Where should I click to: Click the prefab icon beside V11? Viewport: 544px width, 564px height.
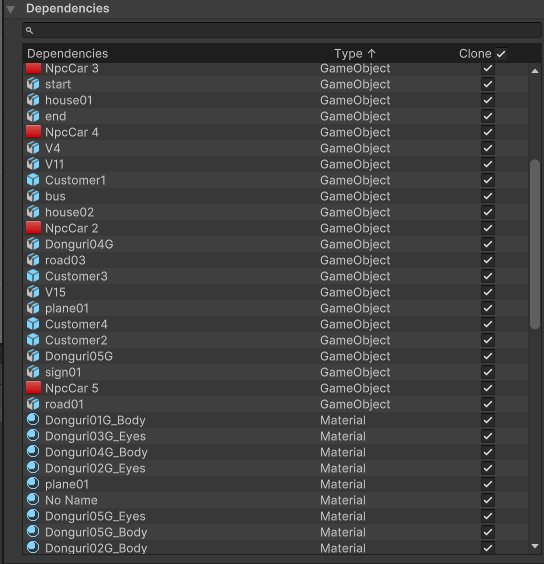(33, 164)
